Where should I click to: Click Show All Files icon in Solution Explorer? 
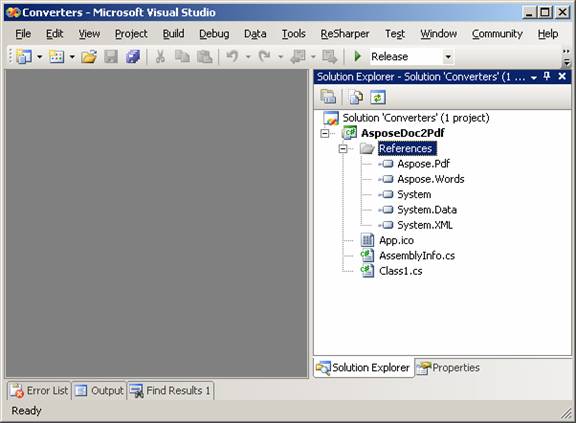(356, 97)
